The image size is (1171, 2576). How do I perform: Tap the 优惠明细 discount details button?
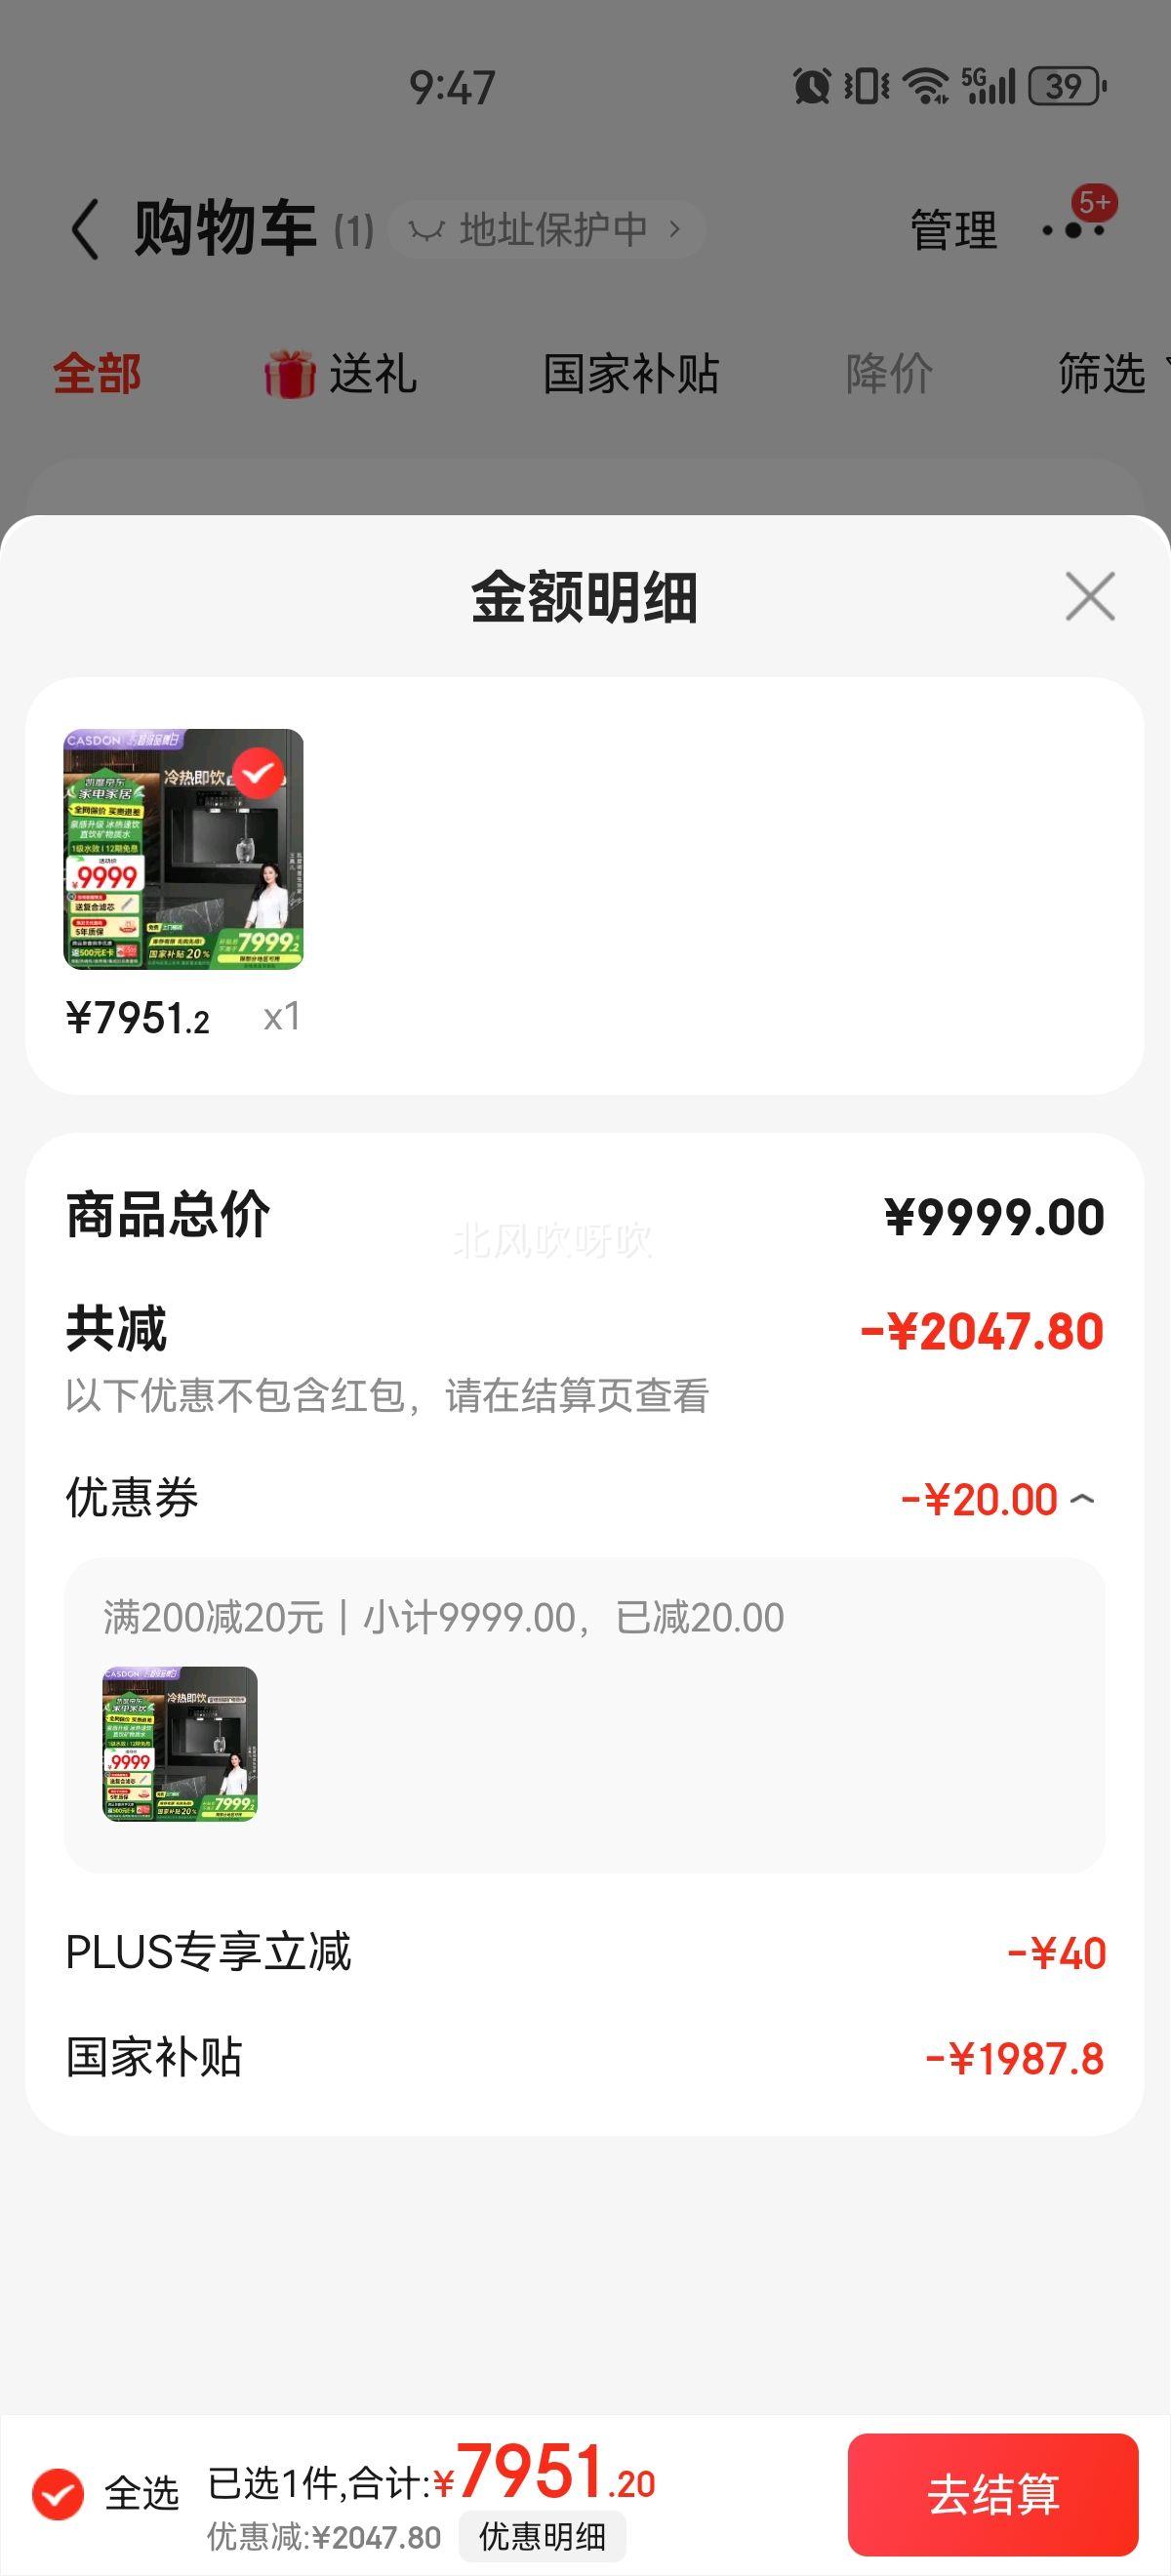tap(542, 2536)
